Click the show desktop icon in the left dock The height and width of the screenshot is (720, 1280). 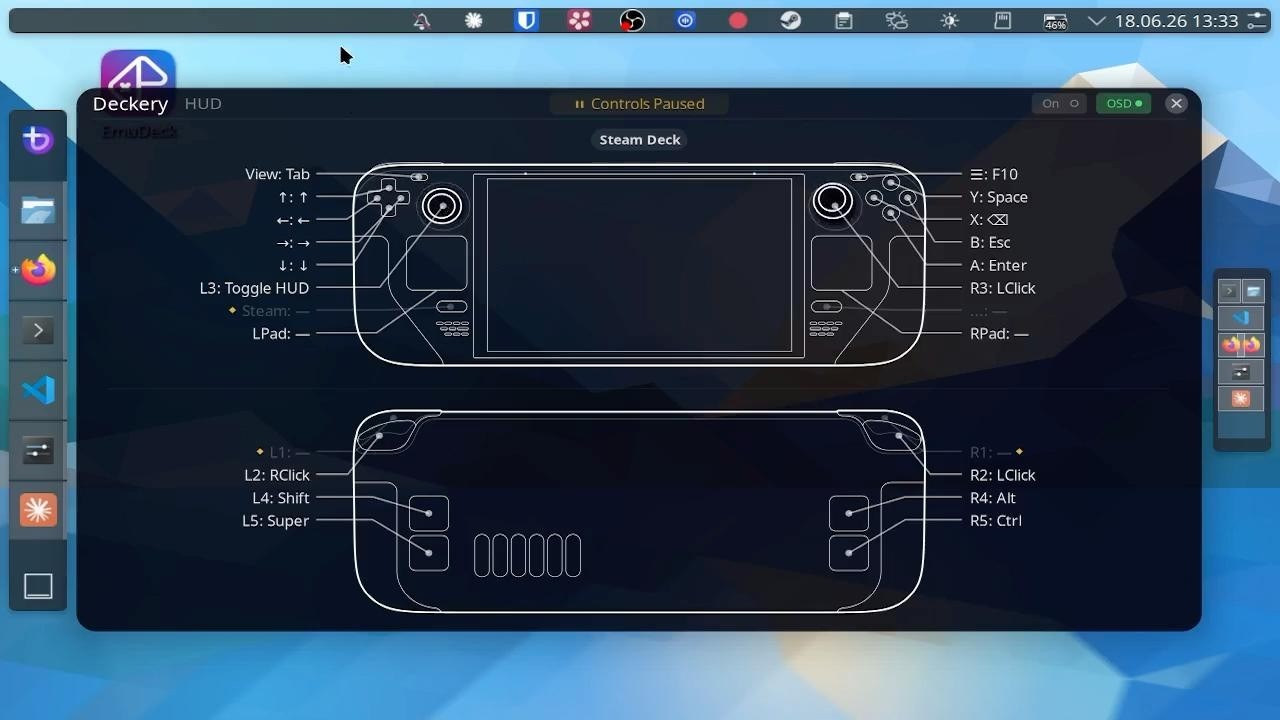click(x=38, y=586)
